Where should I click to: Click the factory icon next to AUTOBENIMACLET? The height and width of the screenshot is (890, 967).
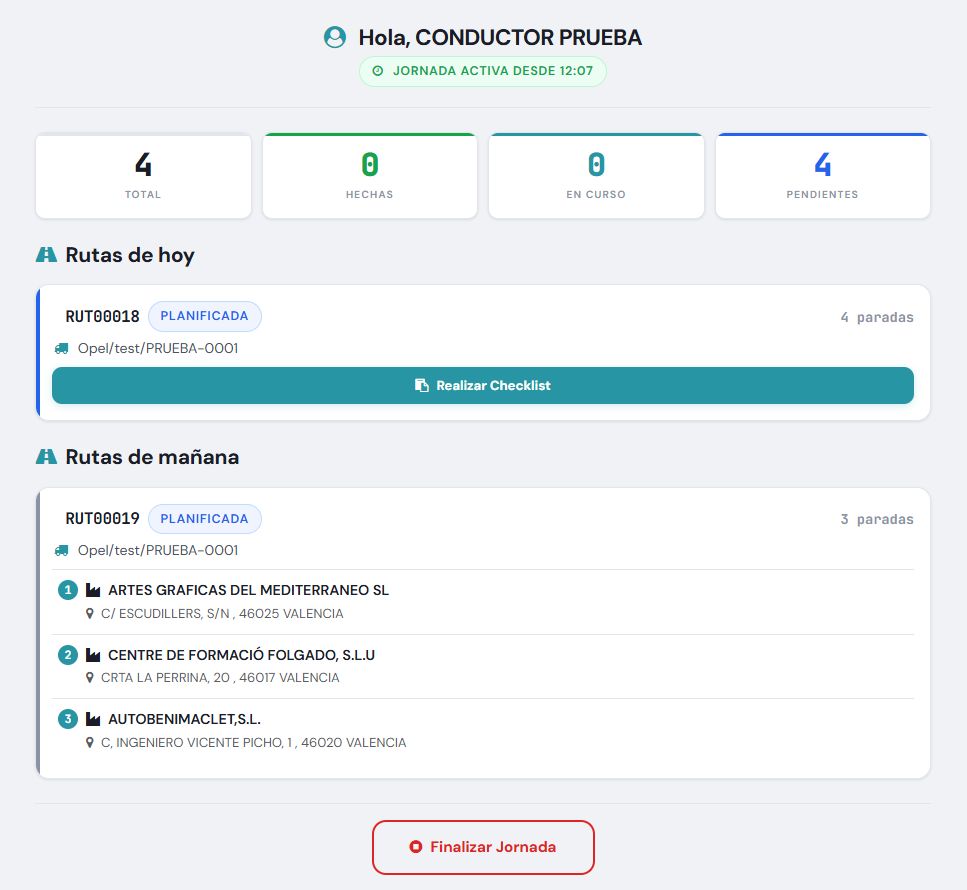tap(93, 719)
